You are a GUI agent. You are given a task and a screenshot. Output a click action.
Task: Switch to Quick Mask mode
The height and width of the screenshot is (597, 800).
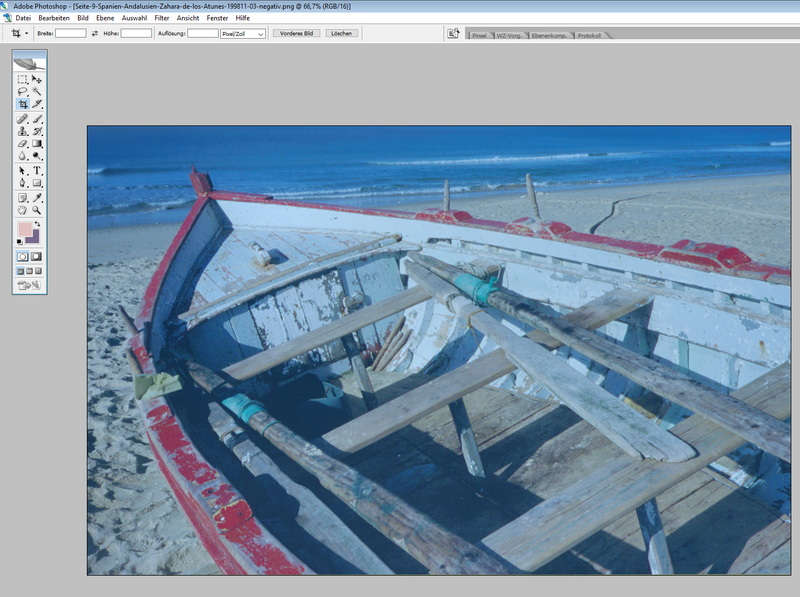pos(37,256)
